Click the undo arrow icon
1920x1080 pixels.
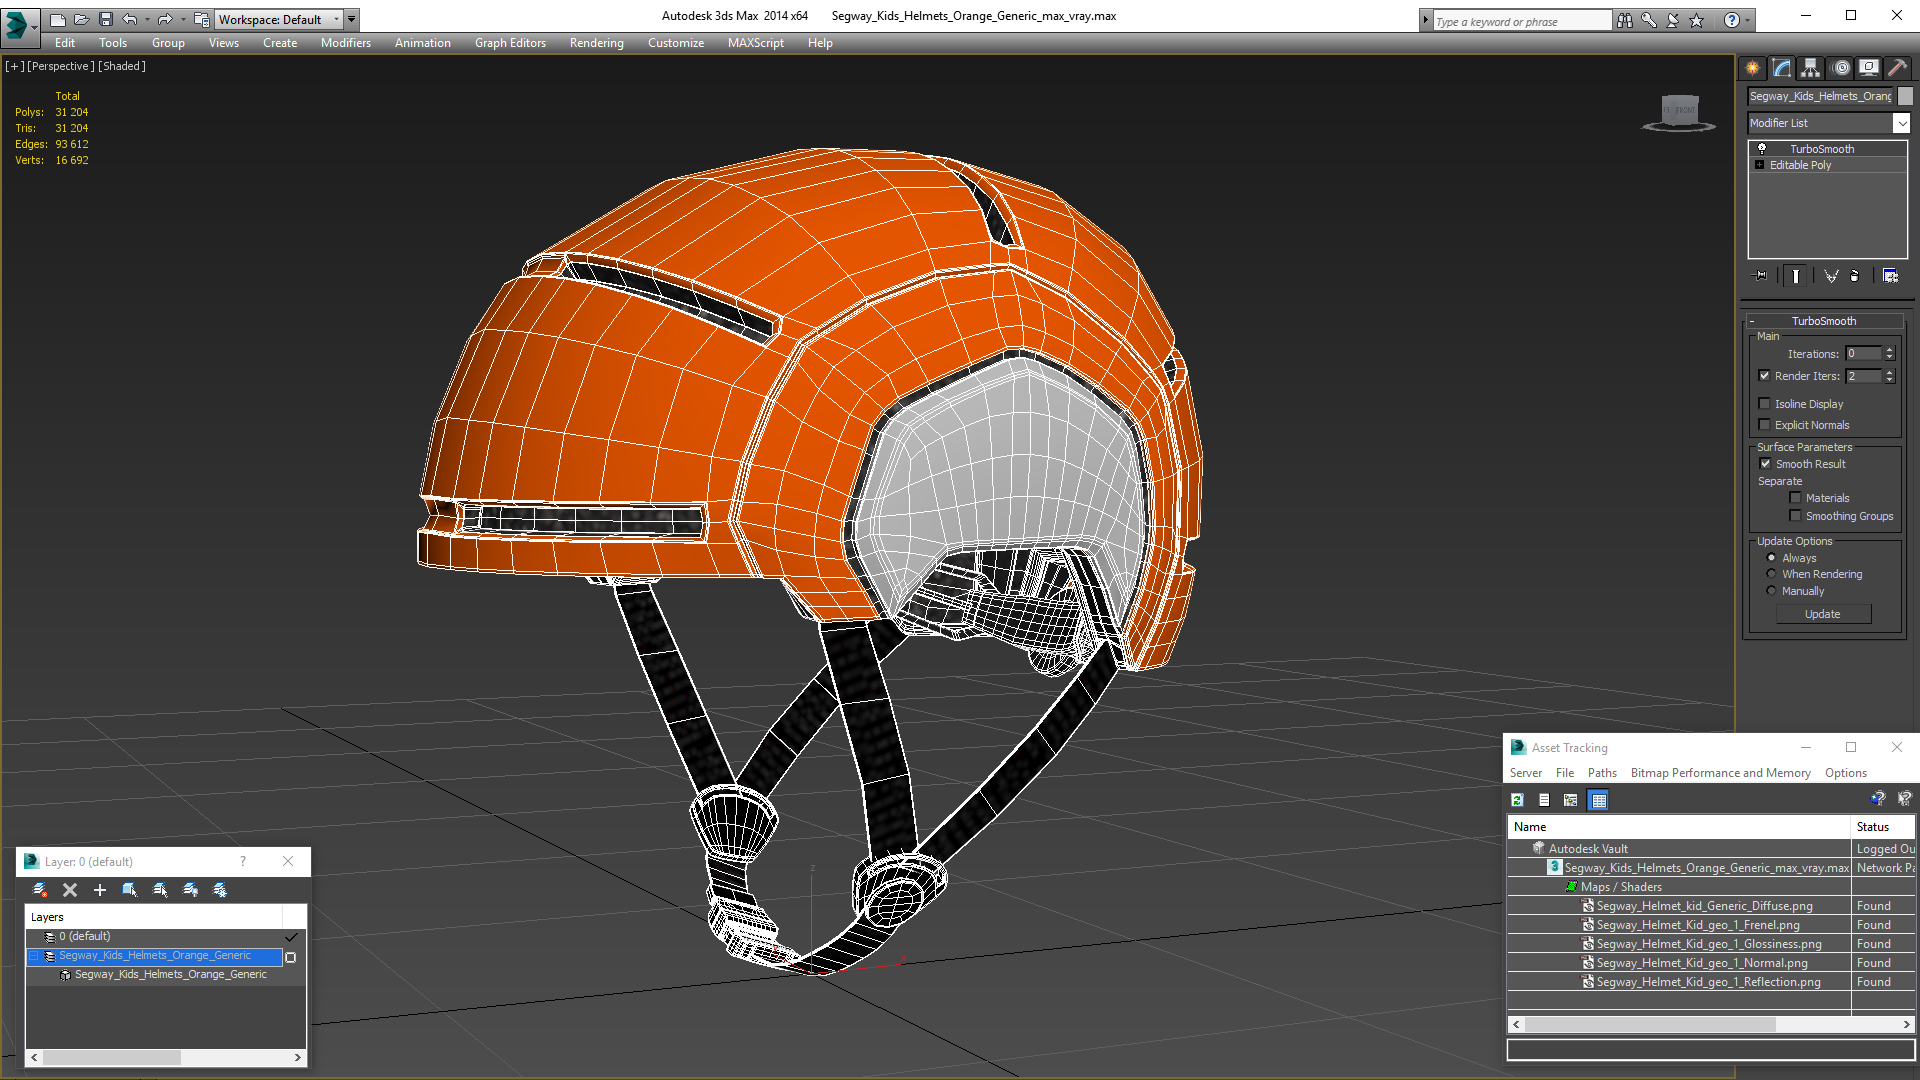point(129,19)
